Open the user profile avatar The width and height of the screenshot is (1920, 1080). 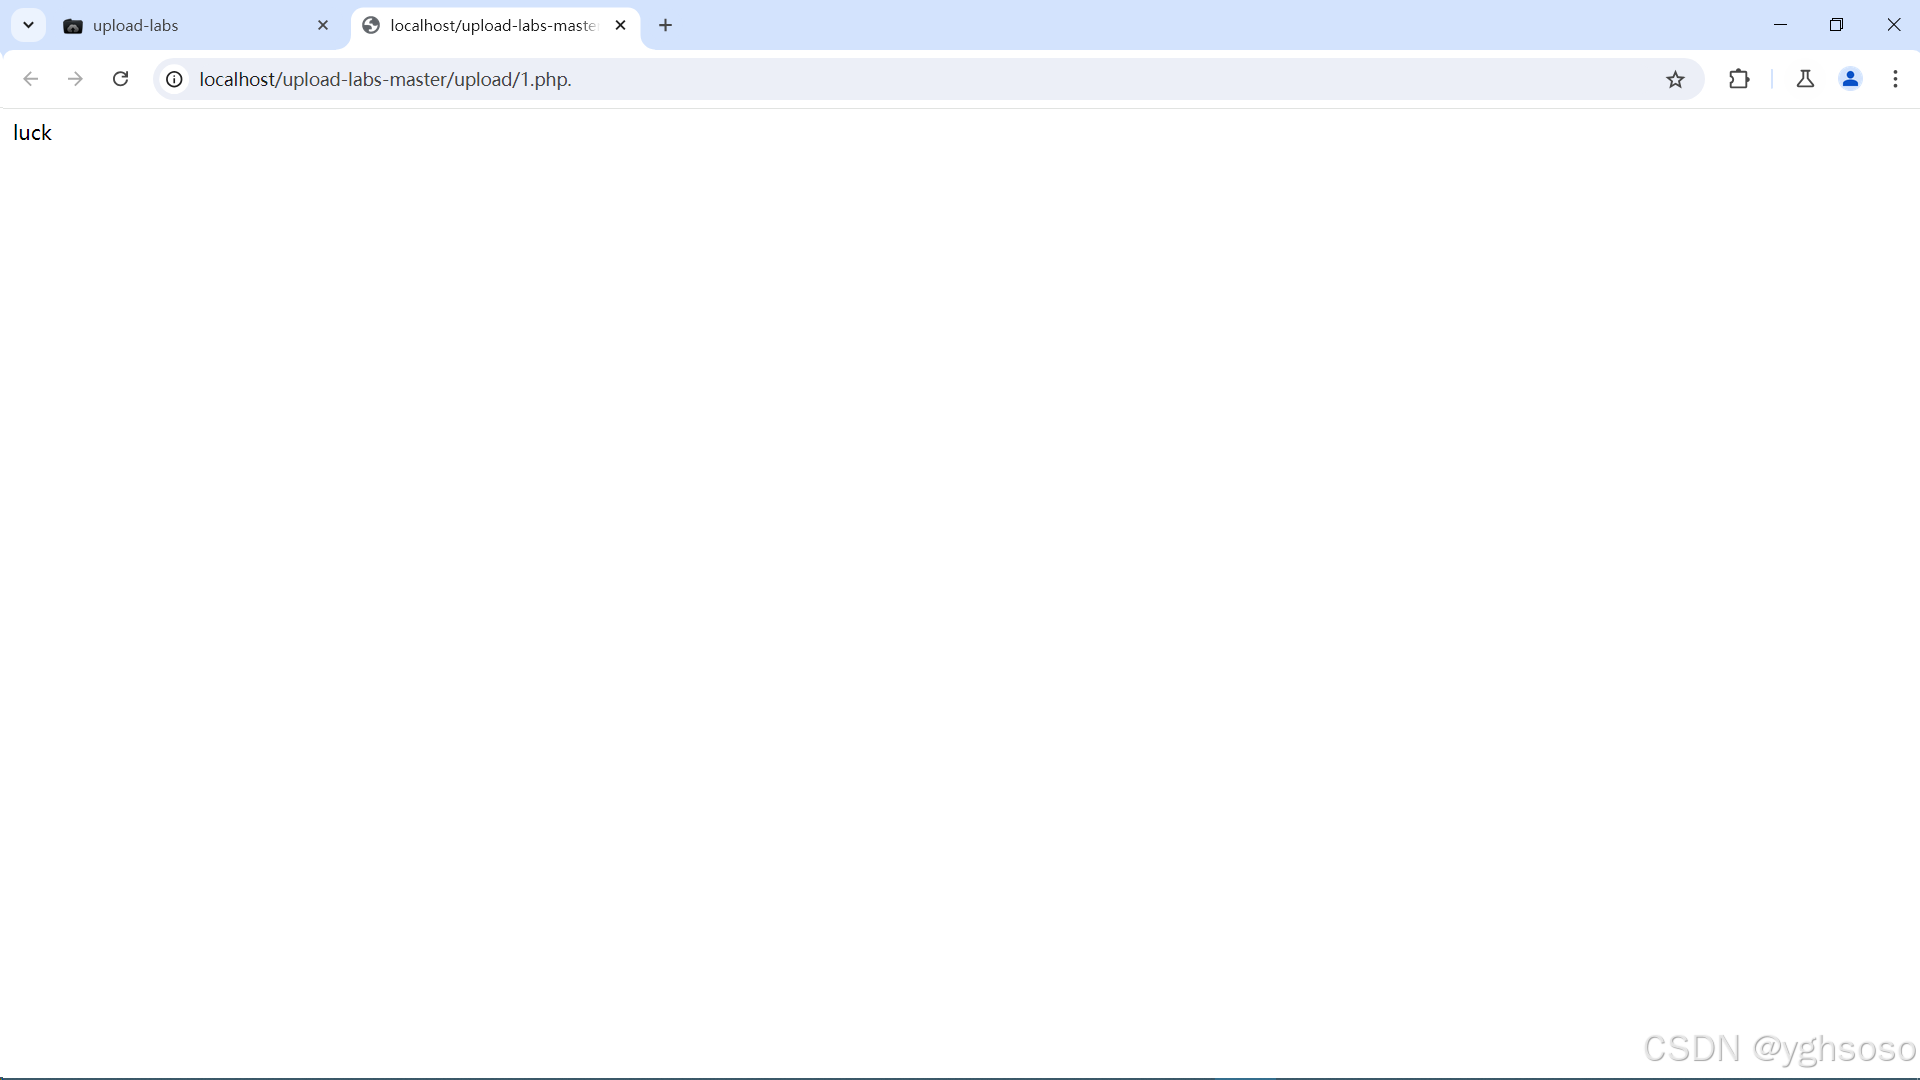coord(1850,79)
